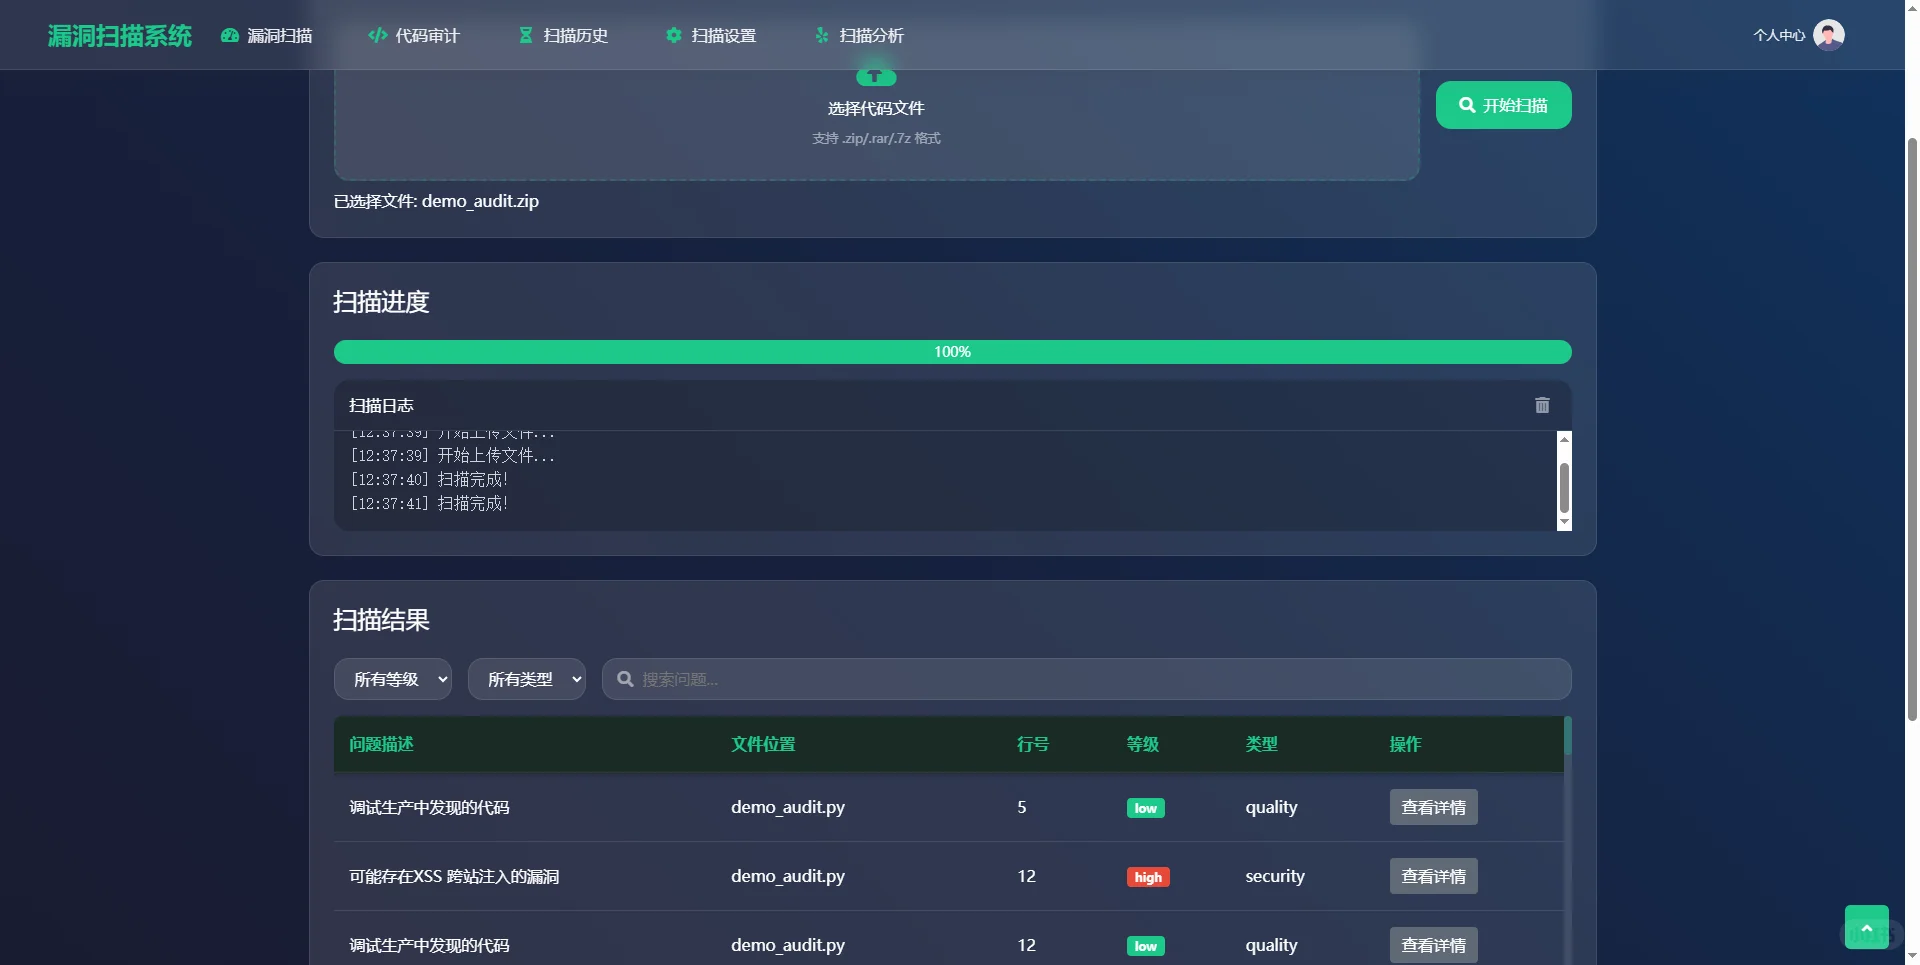Click the security type cell
Image resolution: width=1920 pixels, height=965 pixels.
pos(1275,876)
